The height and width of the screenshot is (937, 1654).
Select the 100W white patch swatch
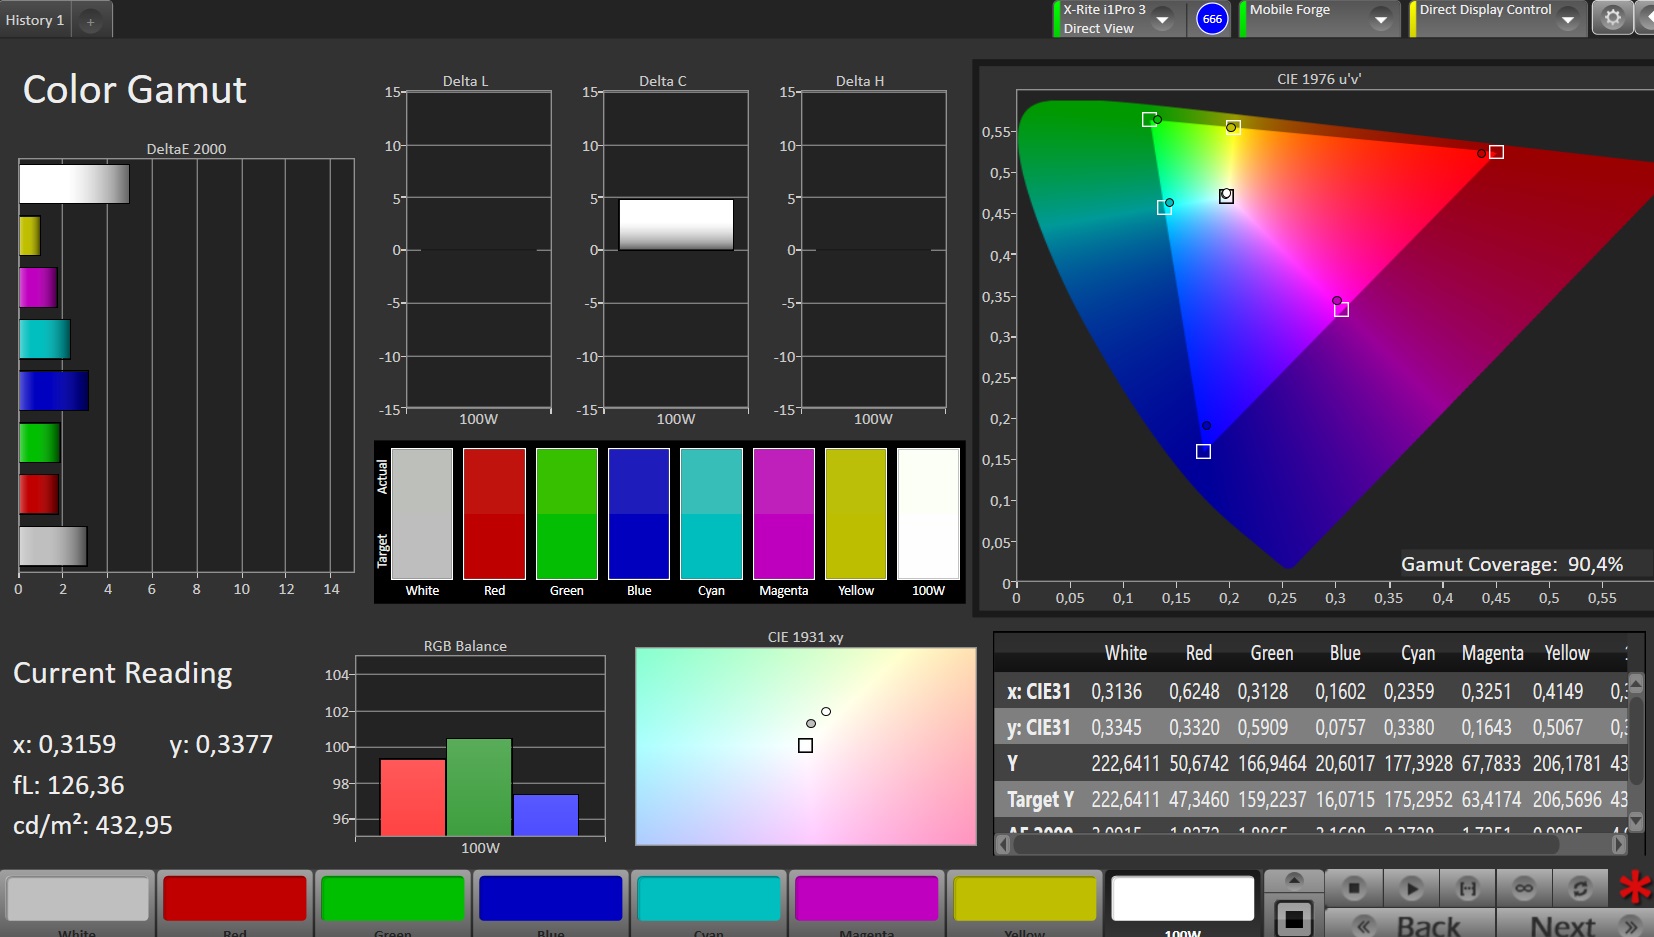tap(1182, 898)
